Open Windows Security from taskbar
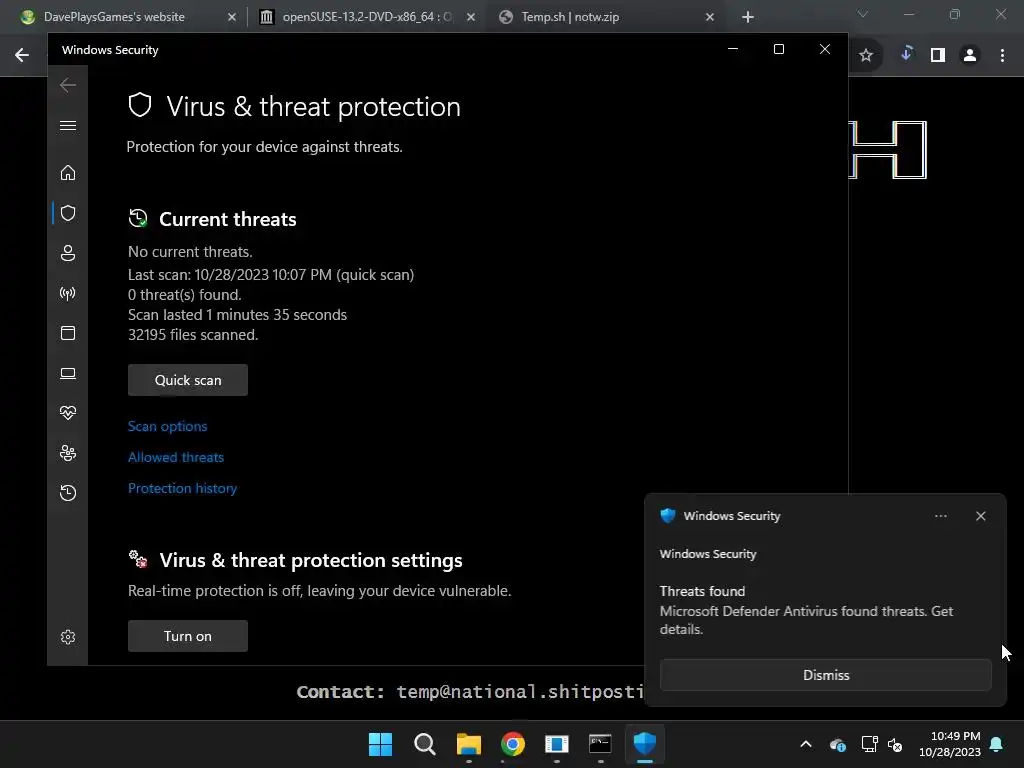The height and width of the screenshot is (768, 1024). click(645, 744)
